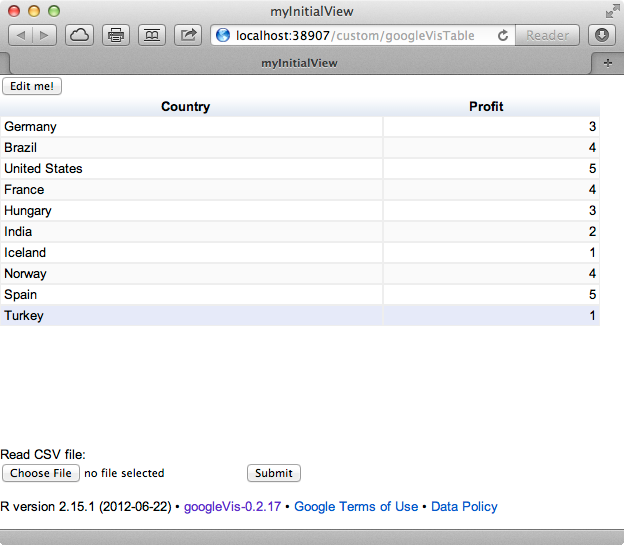Select the Iceland row
This screenshot has height=545, width=624.
coord(300,252)
